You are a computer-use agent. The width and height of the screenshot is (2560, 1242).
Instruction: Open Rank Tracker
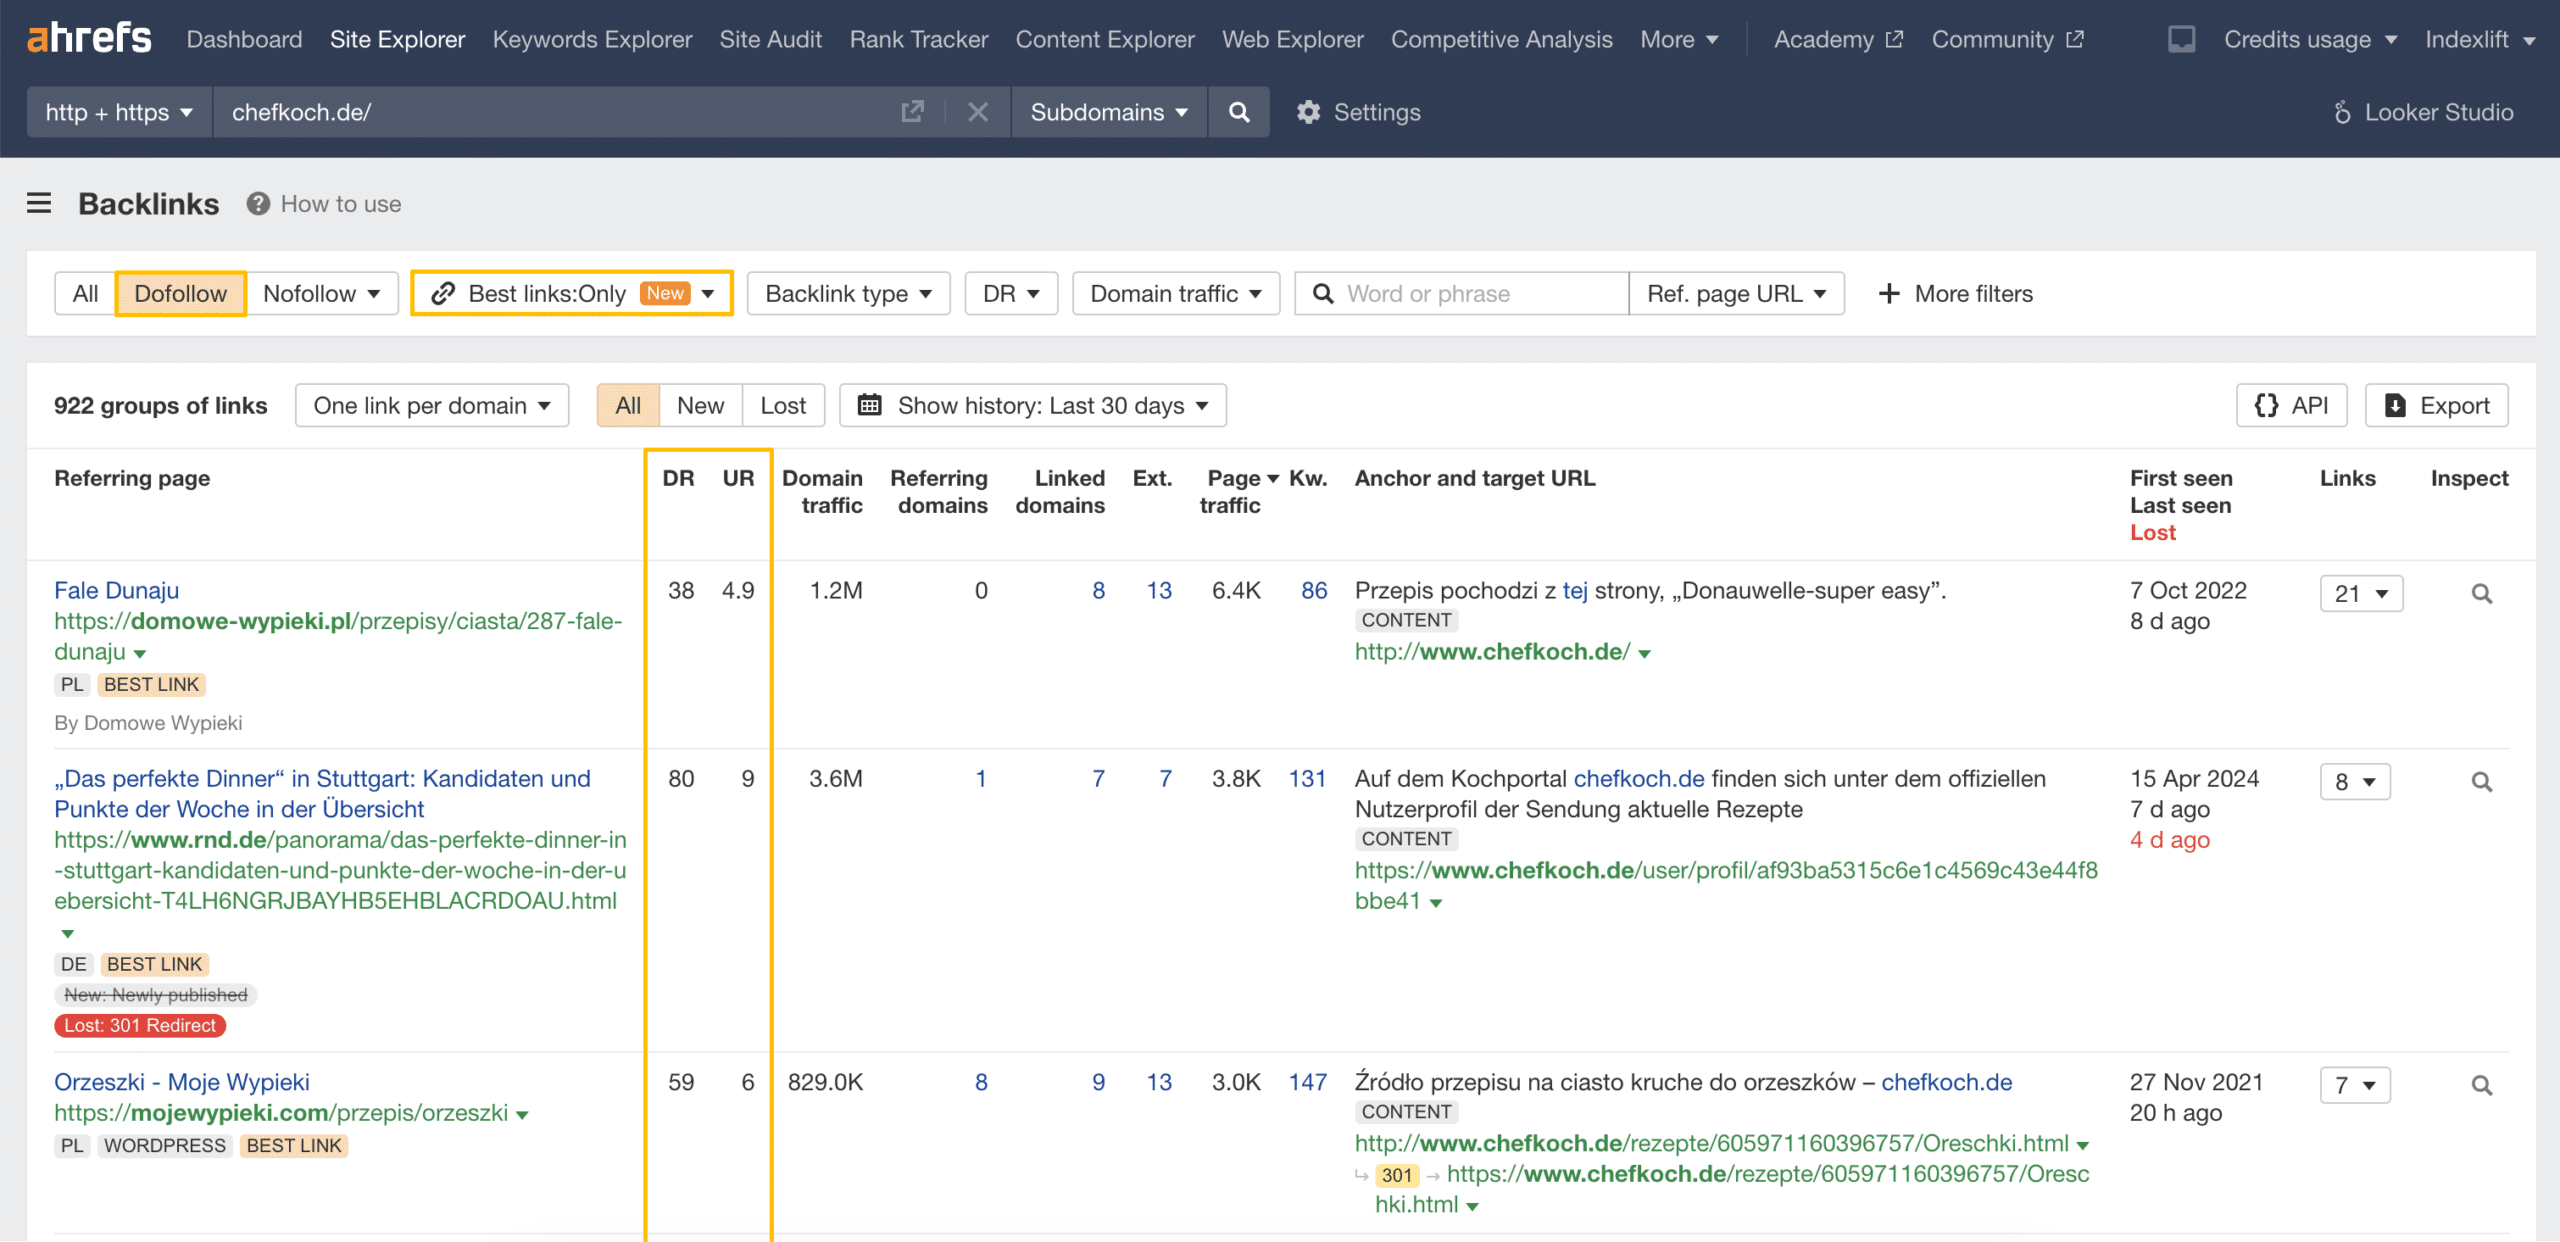(919, 39)
